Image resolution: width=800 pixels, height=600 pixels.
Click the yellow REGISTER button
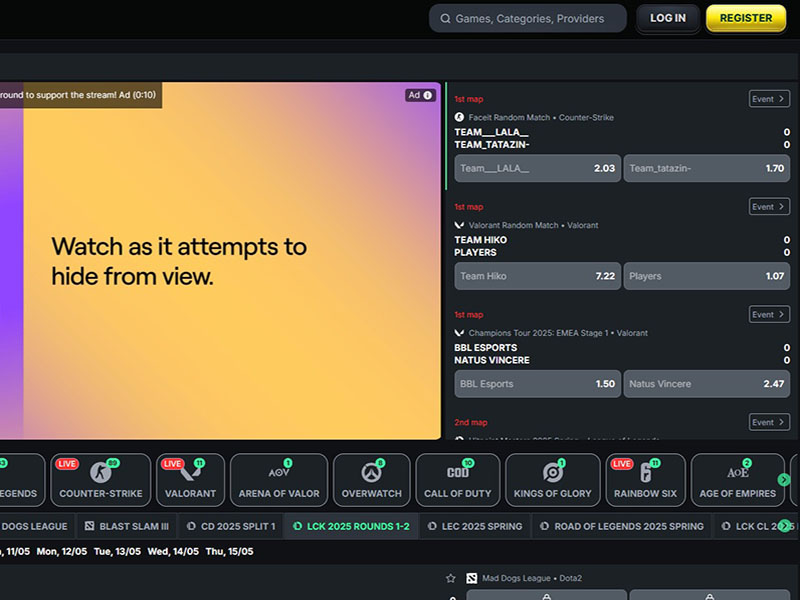coord(745,18)
